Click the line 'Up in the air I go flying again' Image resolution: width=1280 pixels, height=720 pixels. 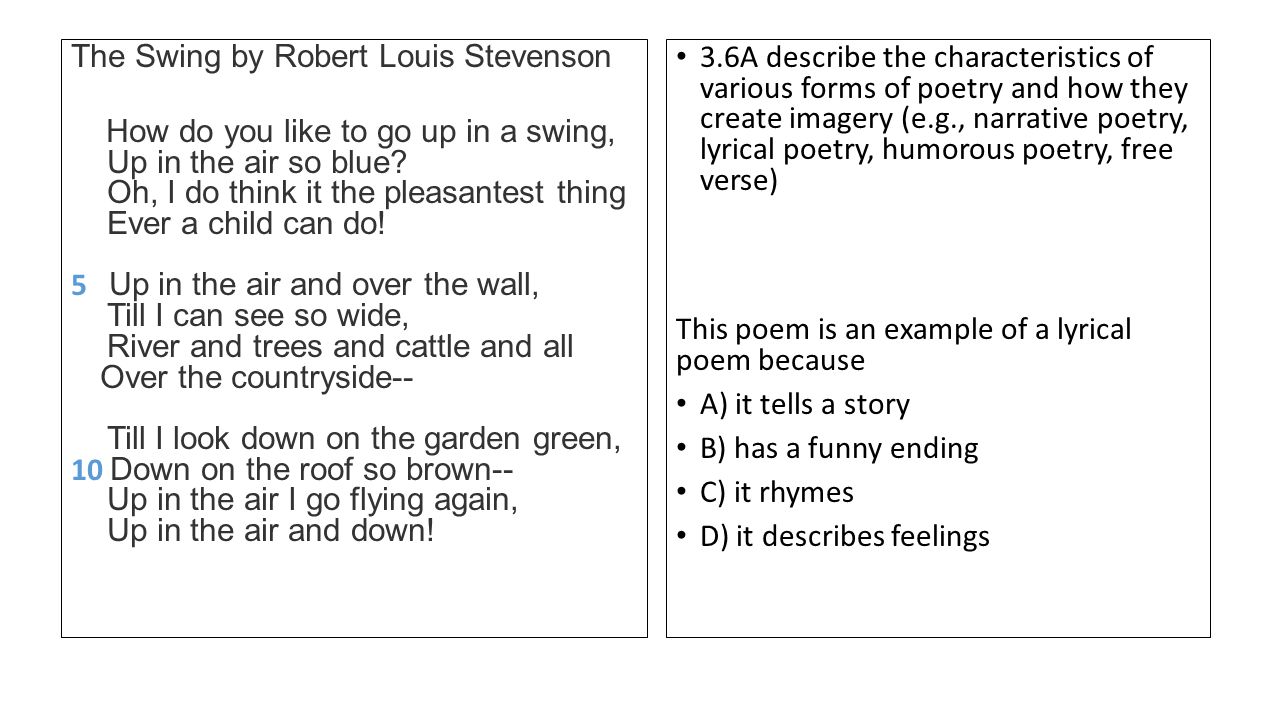coord(313,500)
